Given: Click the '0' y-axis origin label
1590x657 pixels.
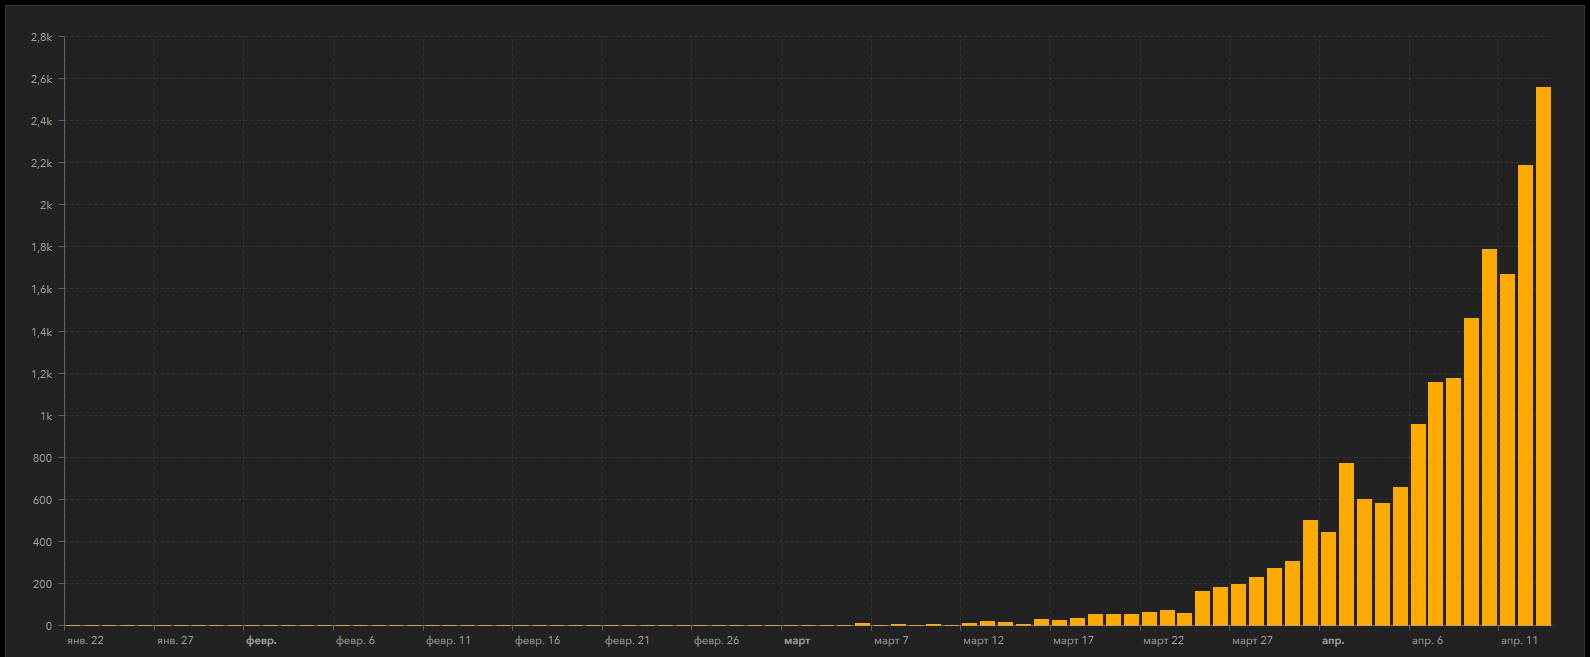Looking at the screenshot, I should coord(48,627).
